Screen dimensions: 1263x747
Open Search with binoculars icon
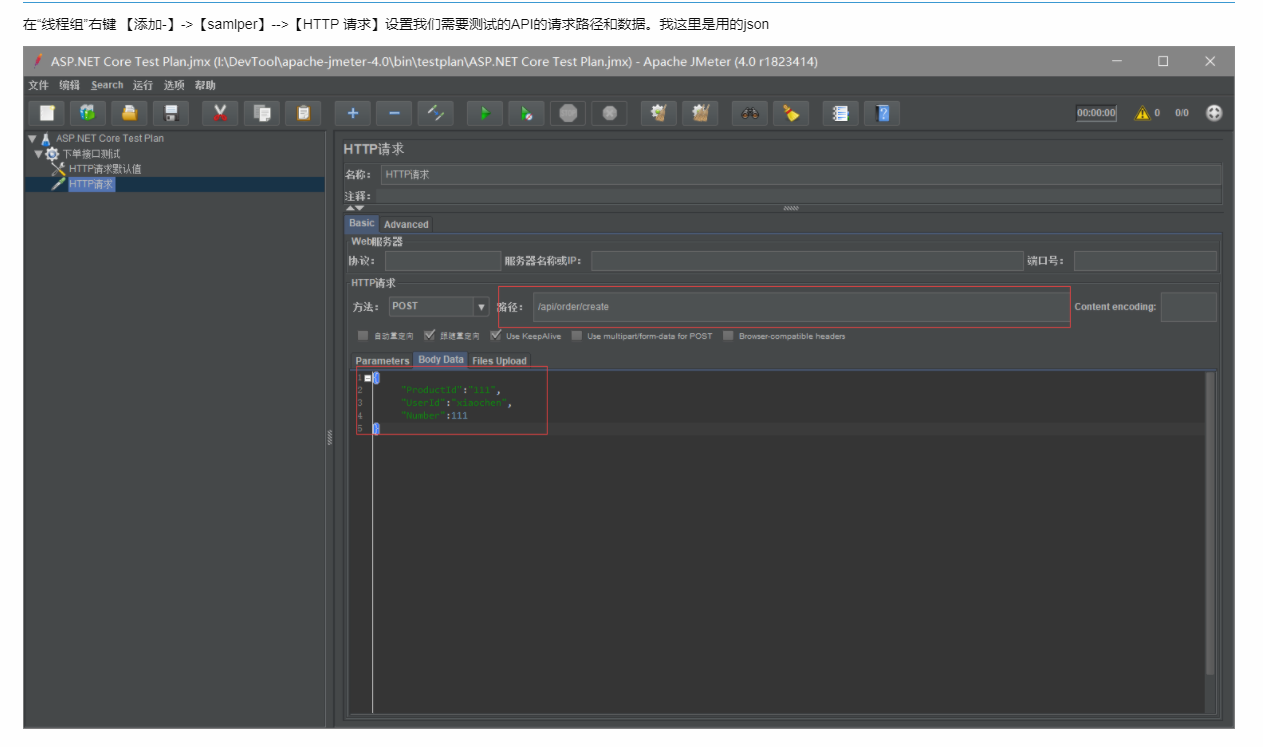(750, 113)
